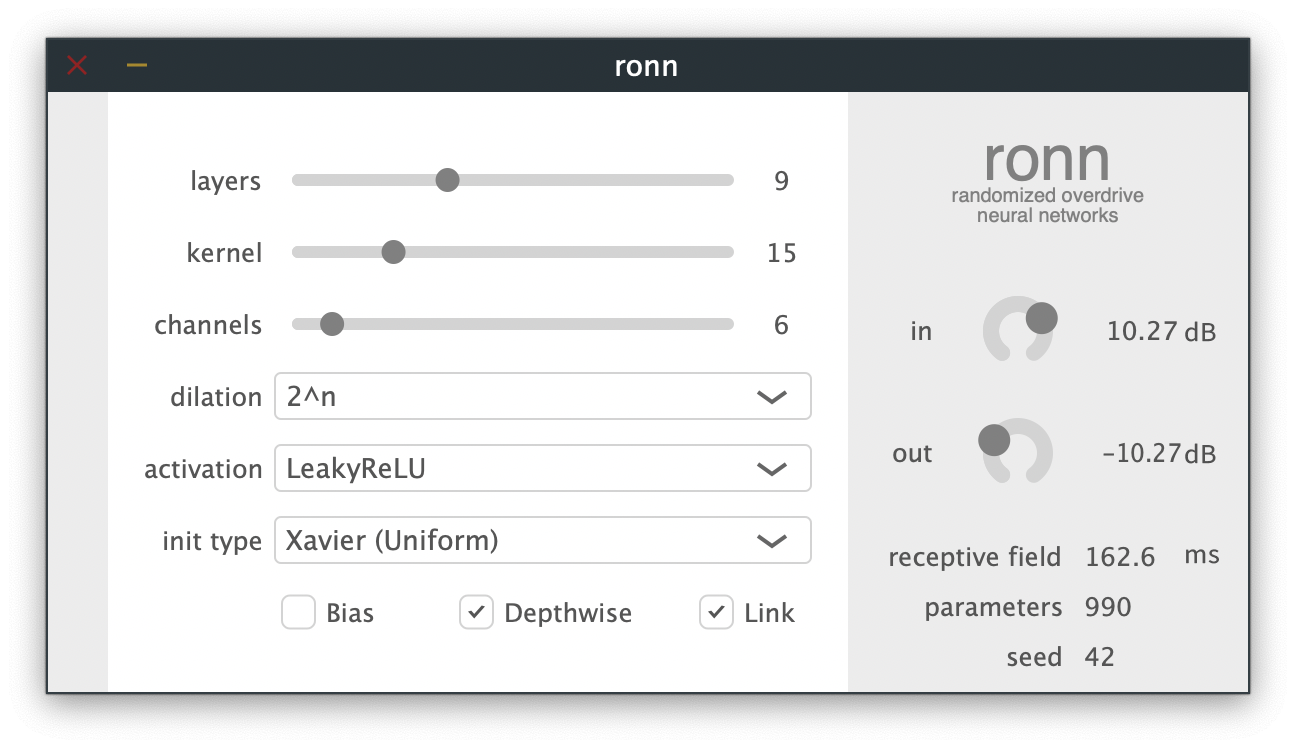
Task: Disable the Link checkbox
Action: point(716,612)
